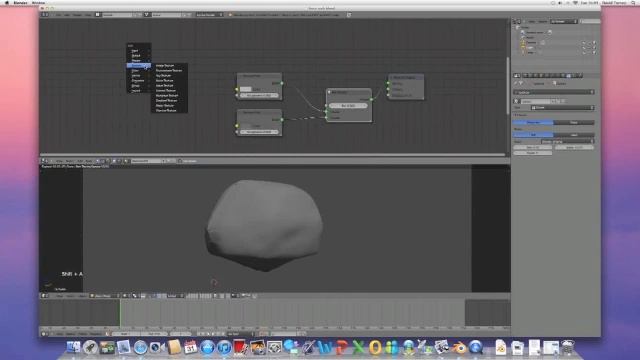Open the Global orientation dropdown
640x360 pixels.
175,296
